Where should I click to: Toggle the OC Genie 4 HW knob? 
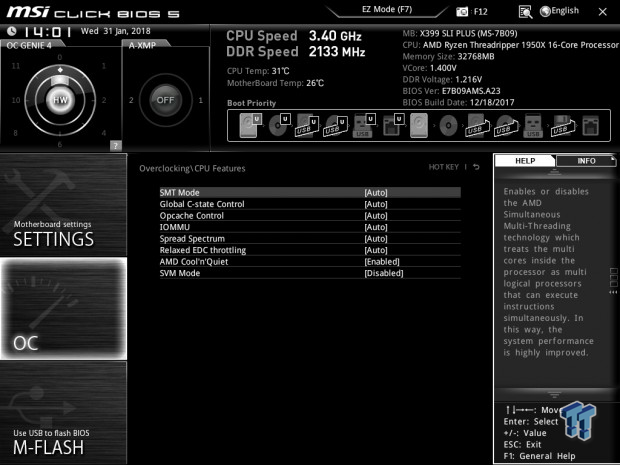pyautogui.click(x=60, y=100)
